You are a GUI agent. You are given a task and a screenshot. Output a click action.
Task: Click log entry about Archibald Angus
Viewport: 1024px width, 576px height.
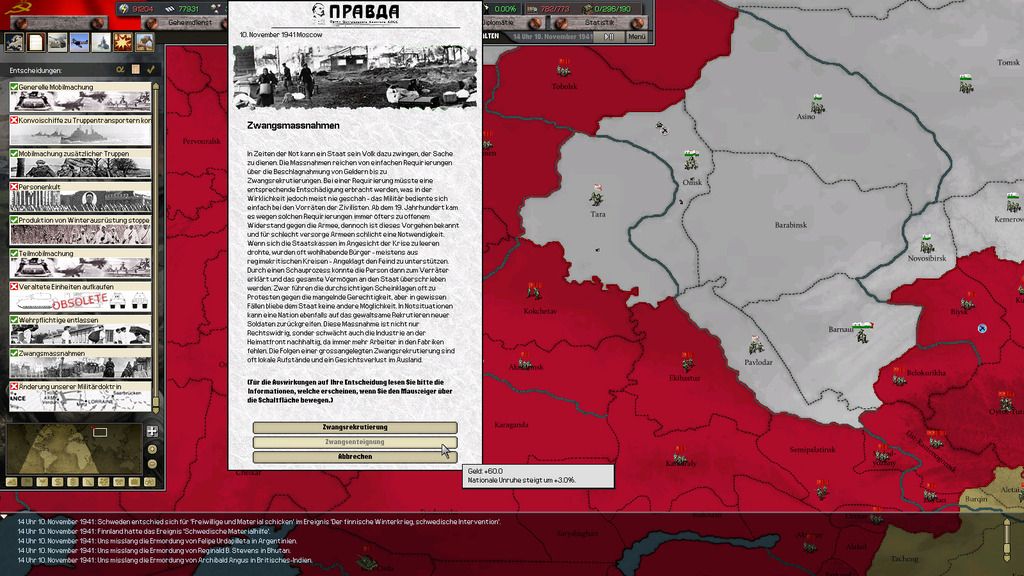click(165, 560)
